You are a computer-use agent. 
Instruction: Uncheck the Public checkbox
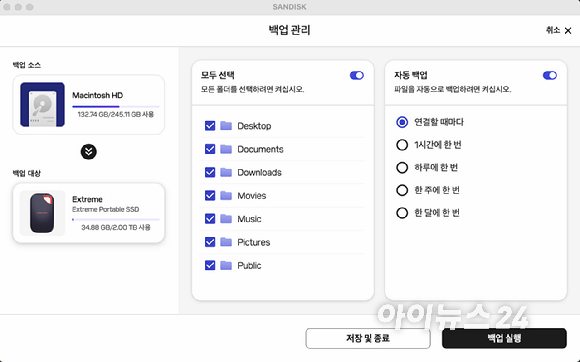[x=210, y=265]
